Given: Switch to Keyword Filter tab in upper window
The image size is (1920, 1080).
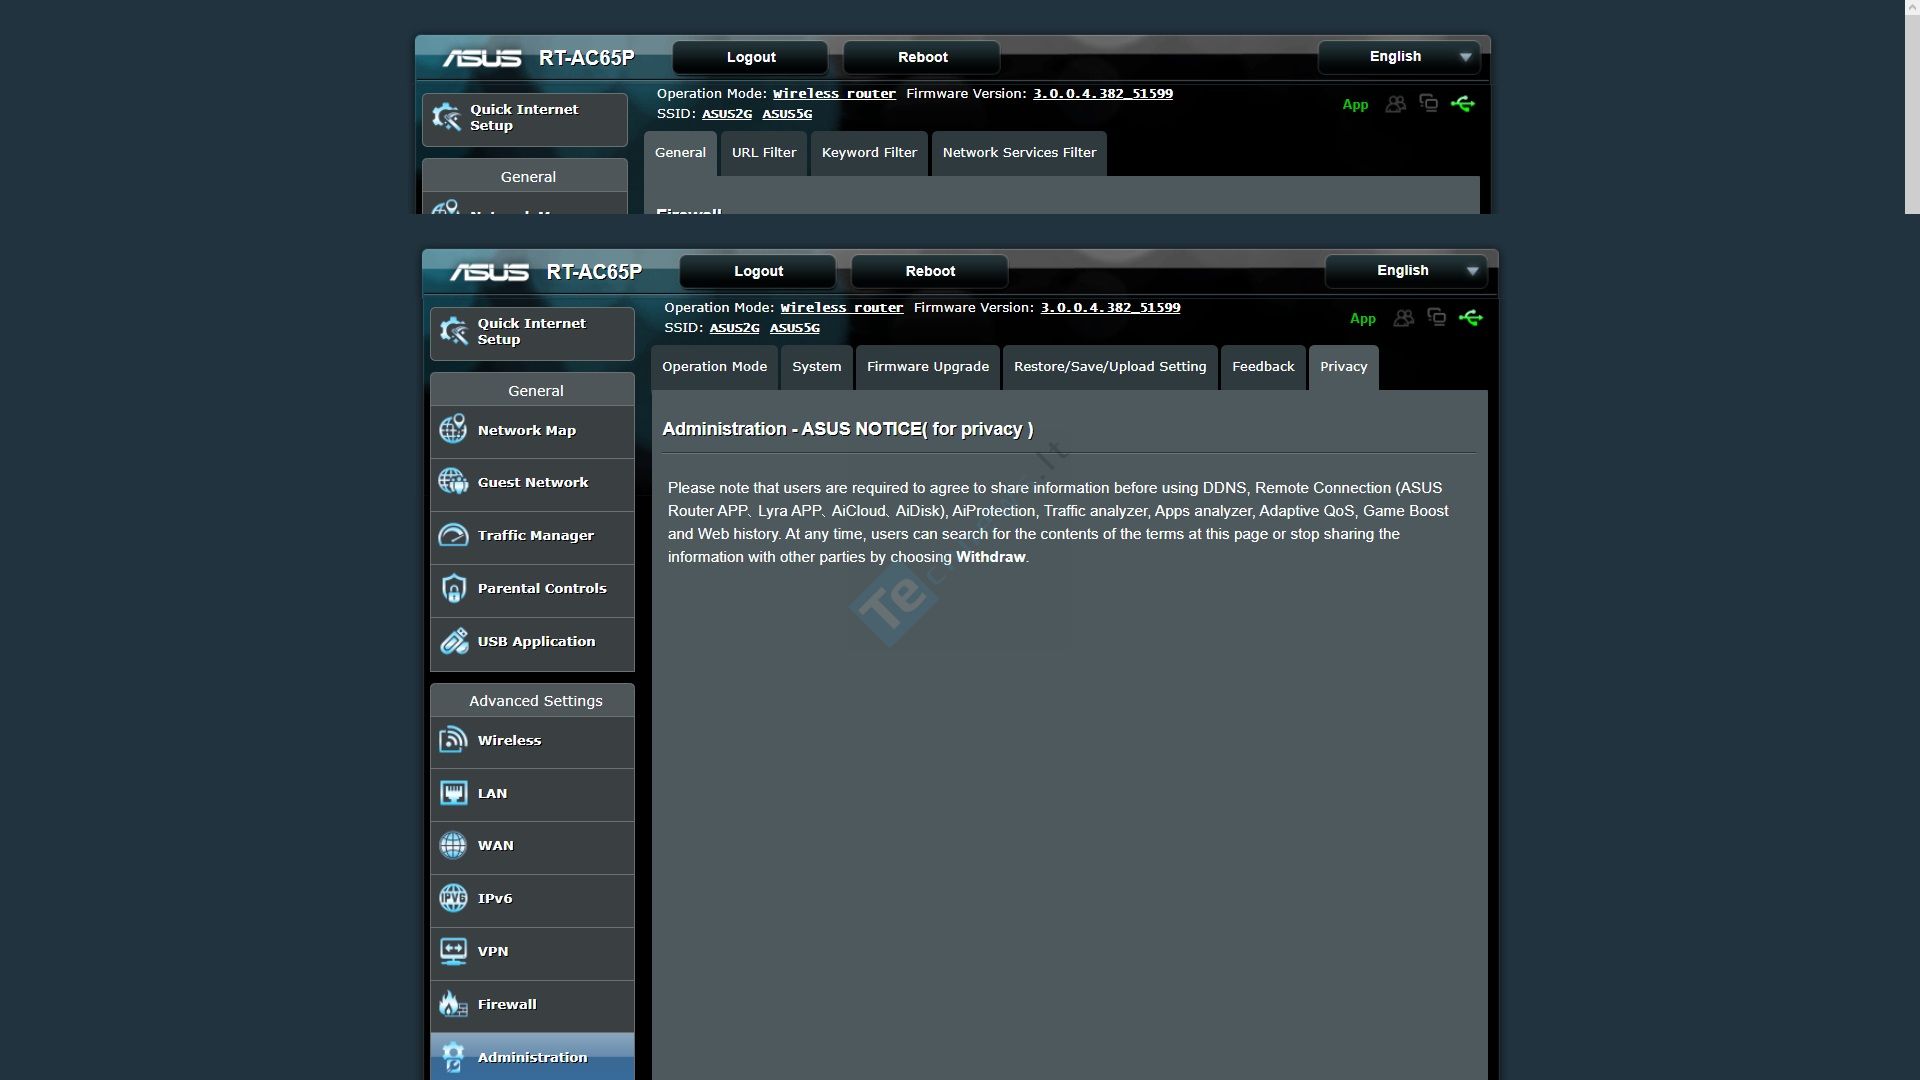Looking at the screenshot, I should pyautogui.click(x=869, y=153).
